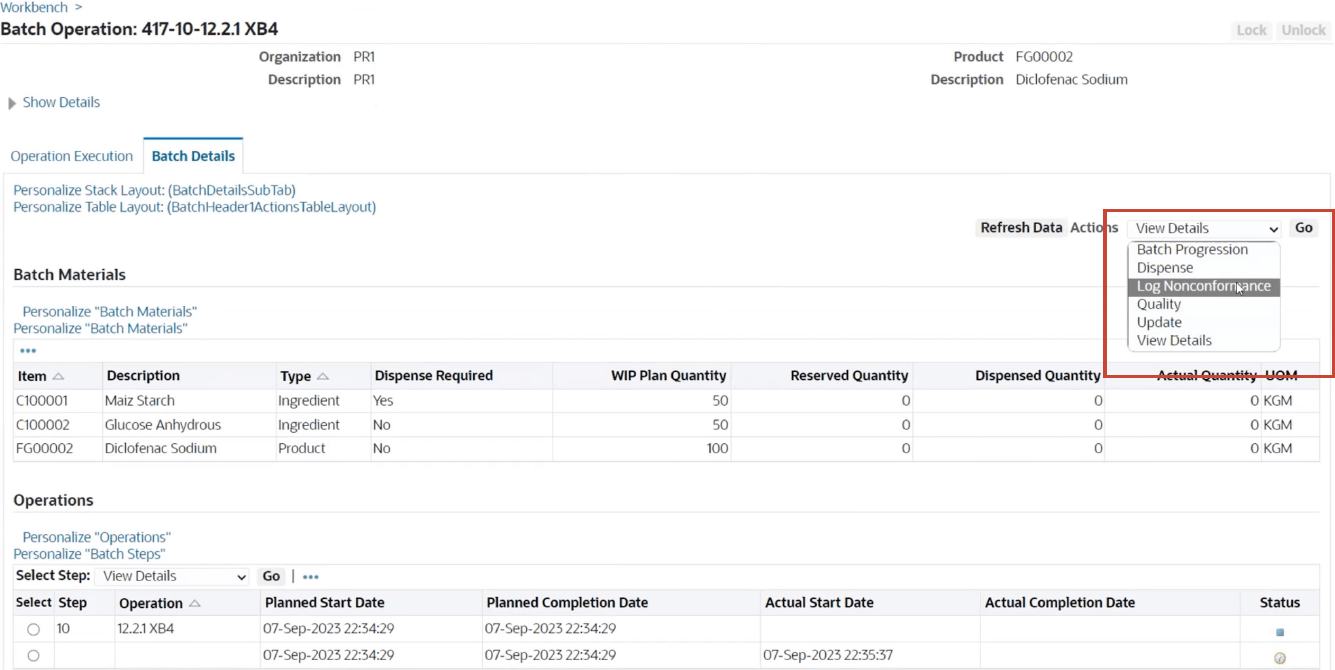The width and height of the screenshot is (1335, 670).
Task: Open Personalize Table Layout BatchHeader1ActionsTableLayout link
Action: click(x=194, y=207)
